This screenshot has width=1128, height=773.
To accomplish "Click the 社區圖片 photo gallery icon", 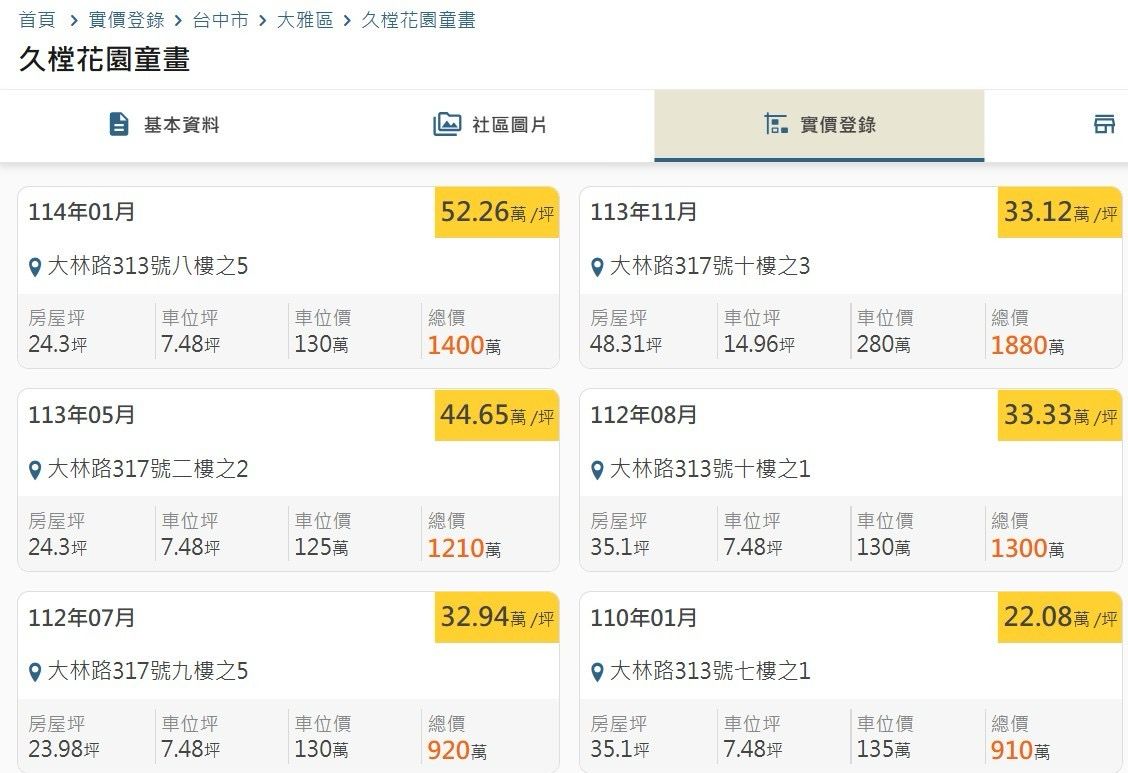I will (446, 124).
